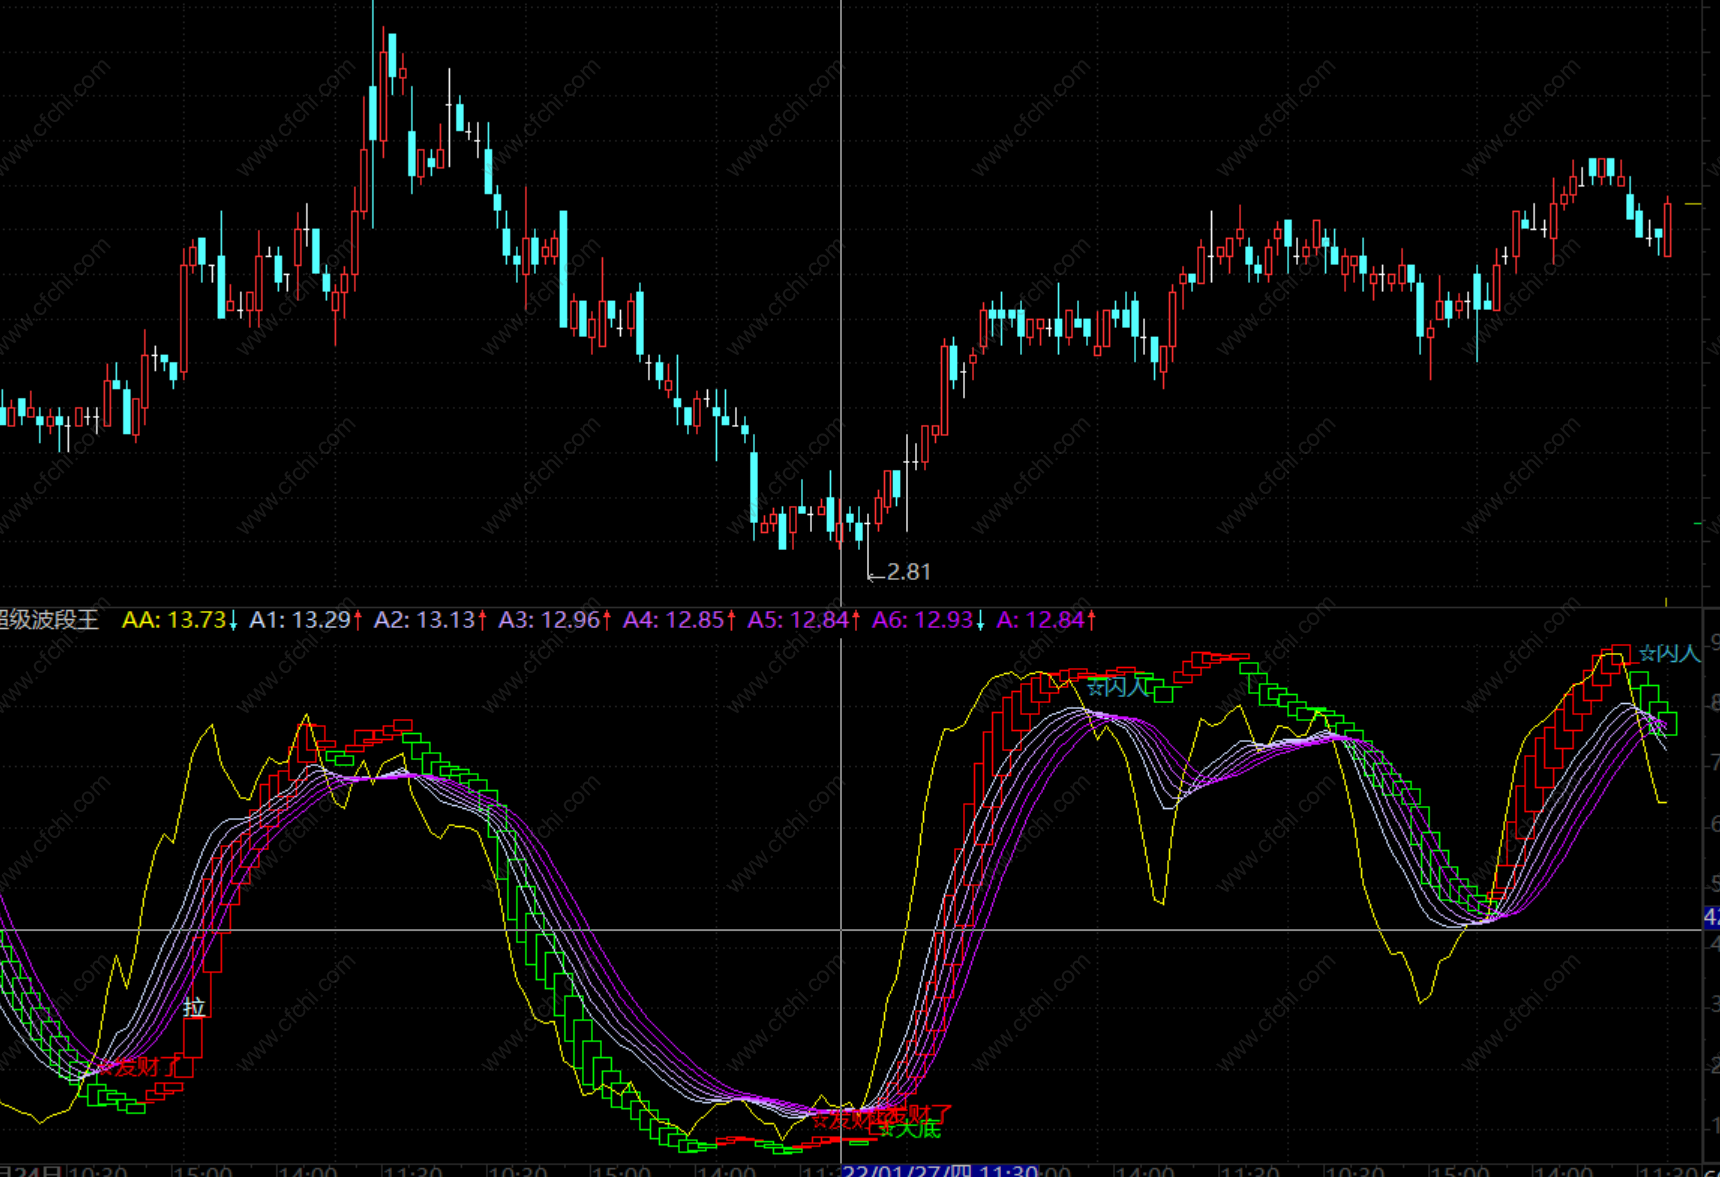Click the A5: 12.84 indicator value
This screenshot has height=1177, width=1720.
click(798, 620)
